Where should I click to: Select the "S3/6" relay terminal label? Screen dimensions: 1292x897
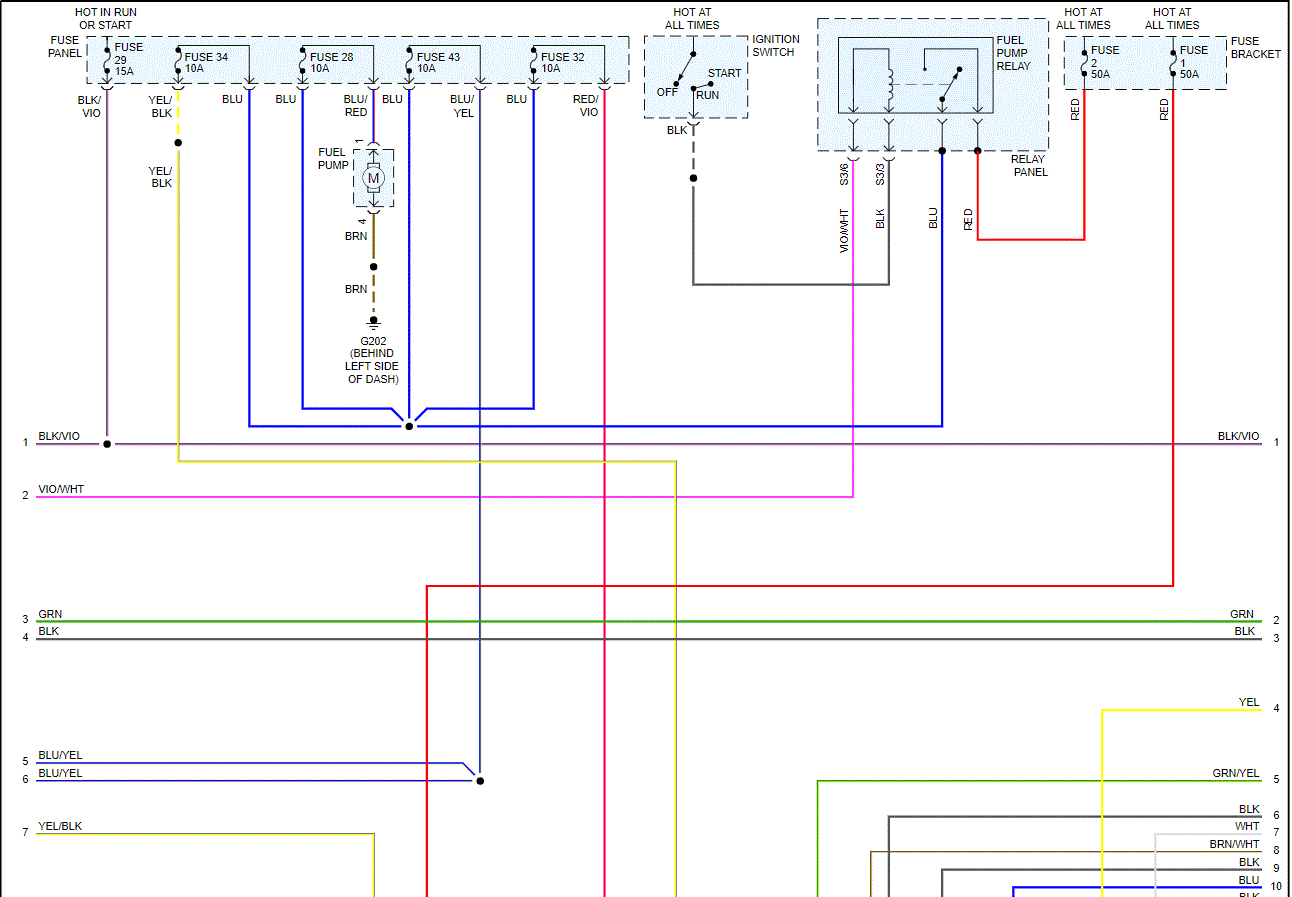point(844,173)
